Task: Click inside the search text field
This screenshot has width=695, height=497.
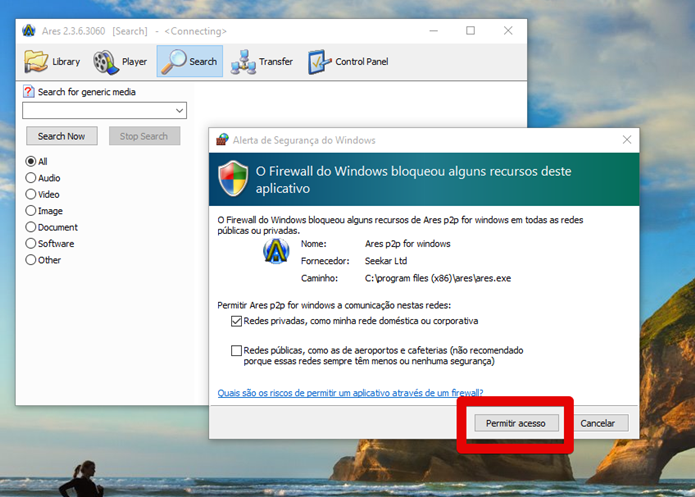Action: click(x=98, y=110)
